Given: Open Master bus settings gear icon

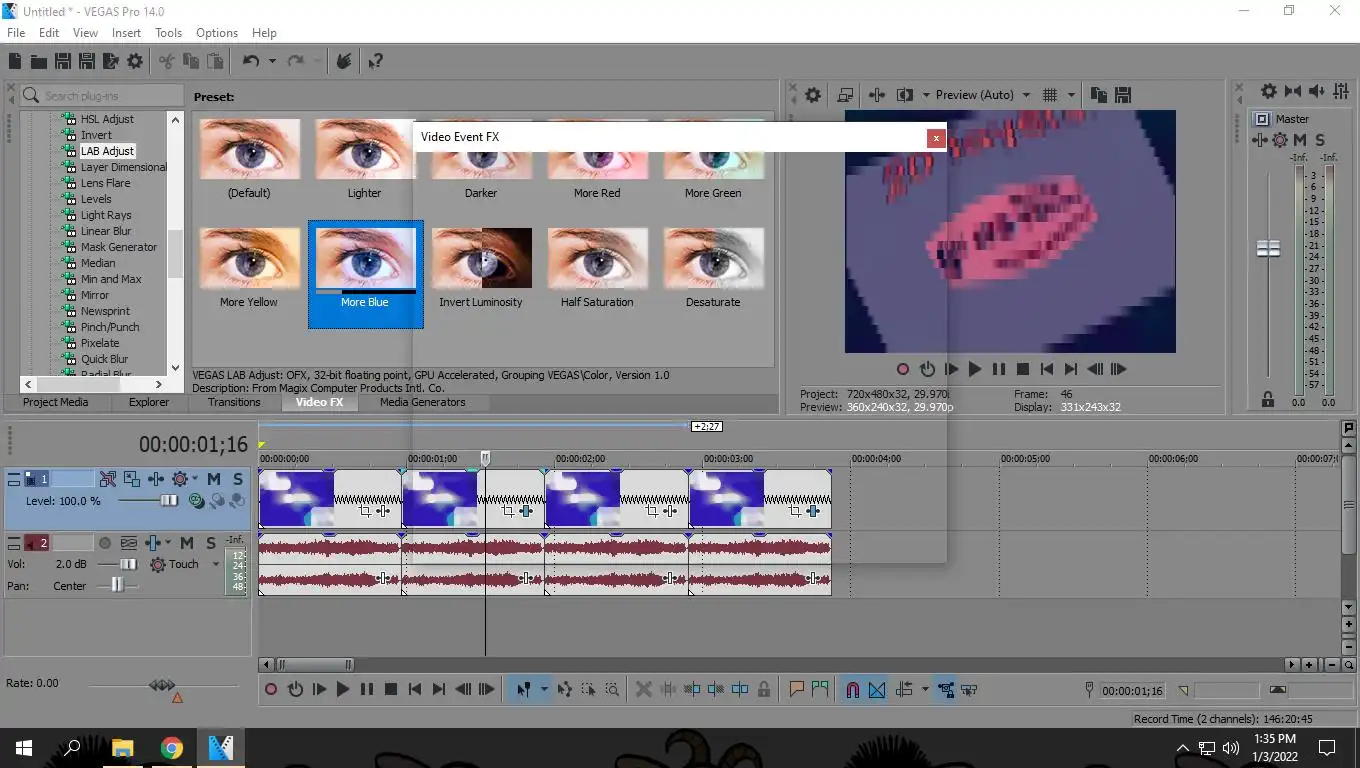Looking at the screenshot, I should point(1280,140).
